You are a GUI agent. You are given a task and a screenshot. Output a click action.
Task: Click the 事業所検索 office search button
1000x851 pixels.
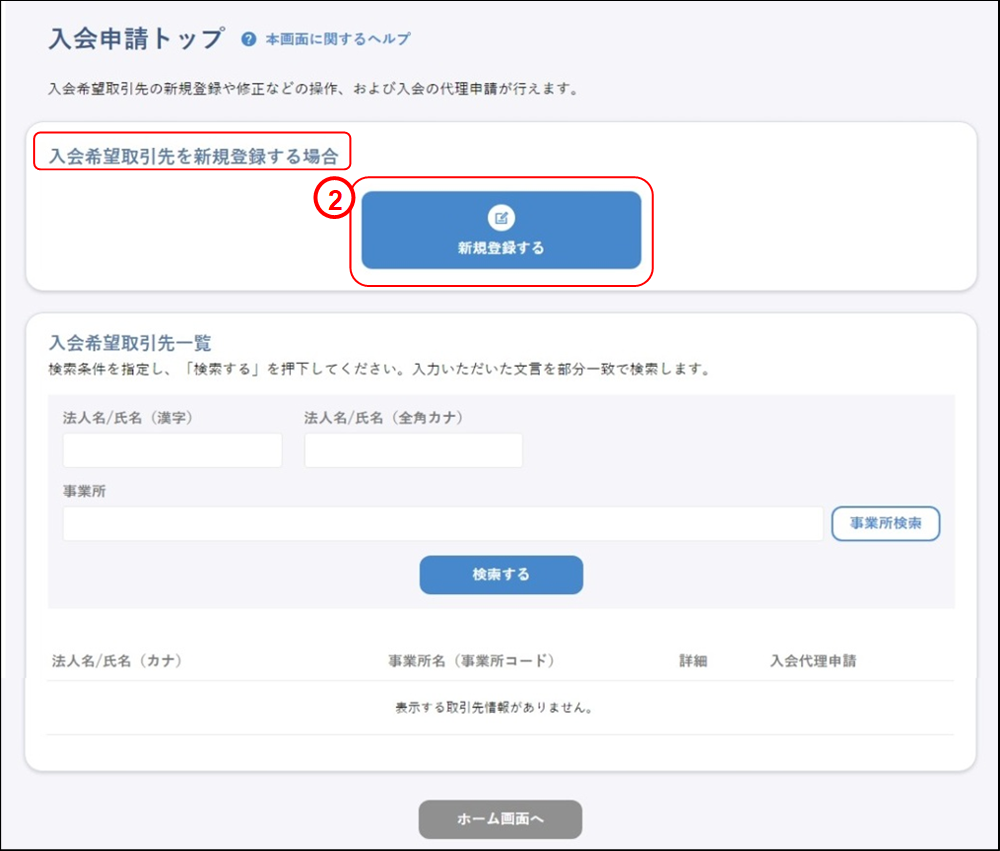click(886, 523)
